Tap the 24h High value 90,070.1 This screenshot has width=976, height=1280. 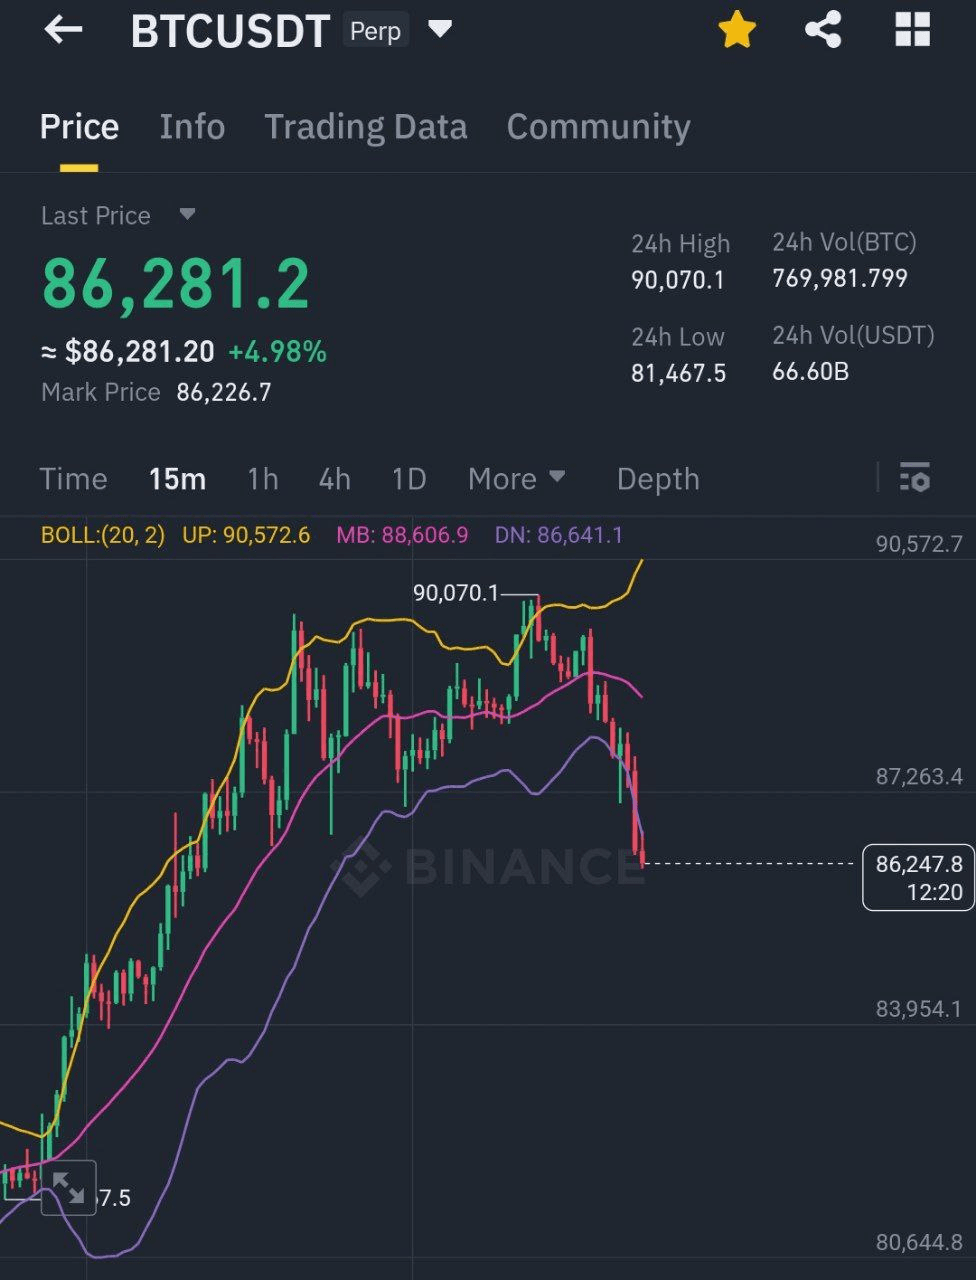[678, 280]
